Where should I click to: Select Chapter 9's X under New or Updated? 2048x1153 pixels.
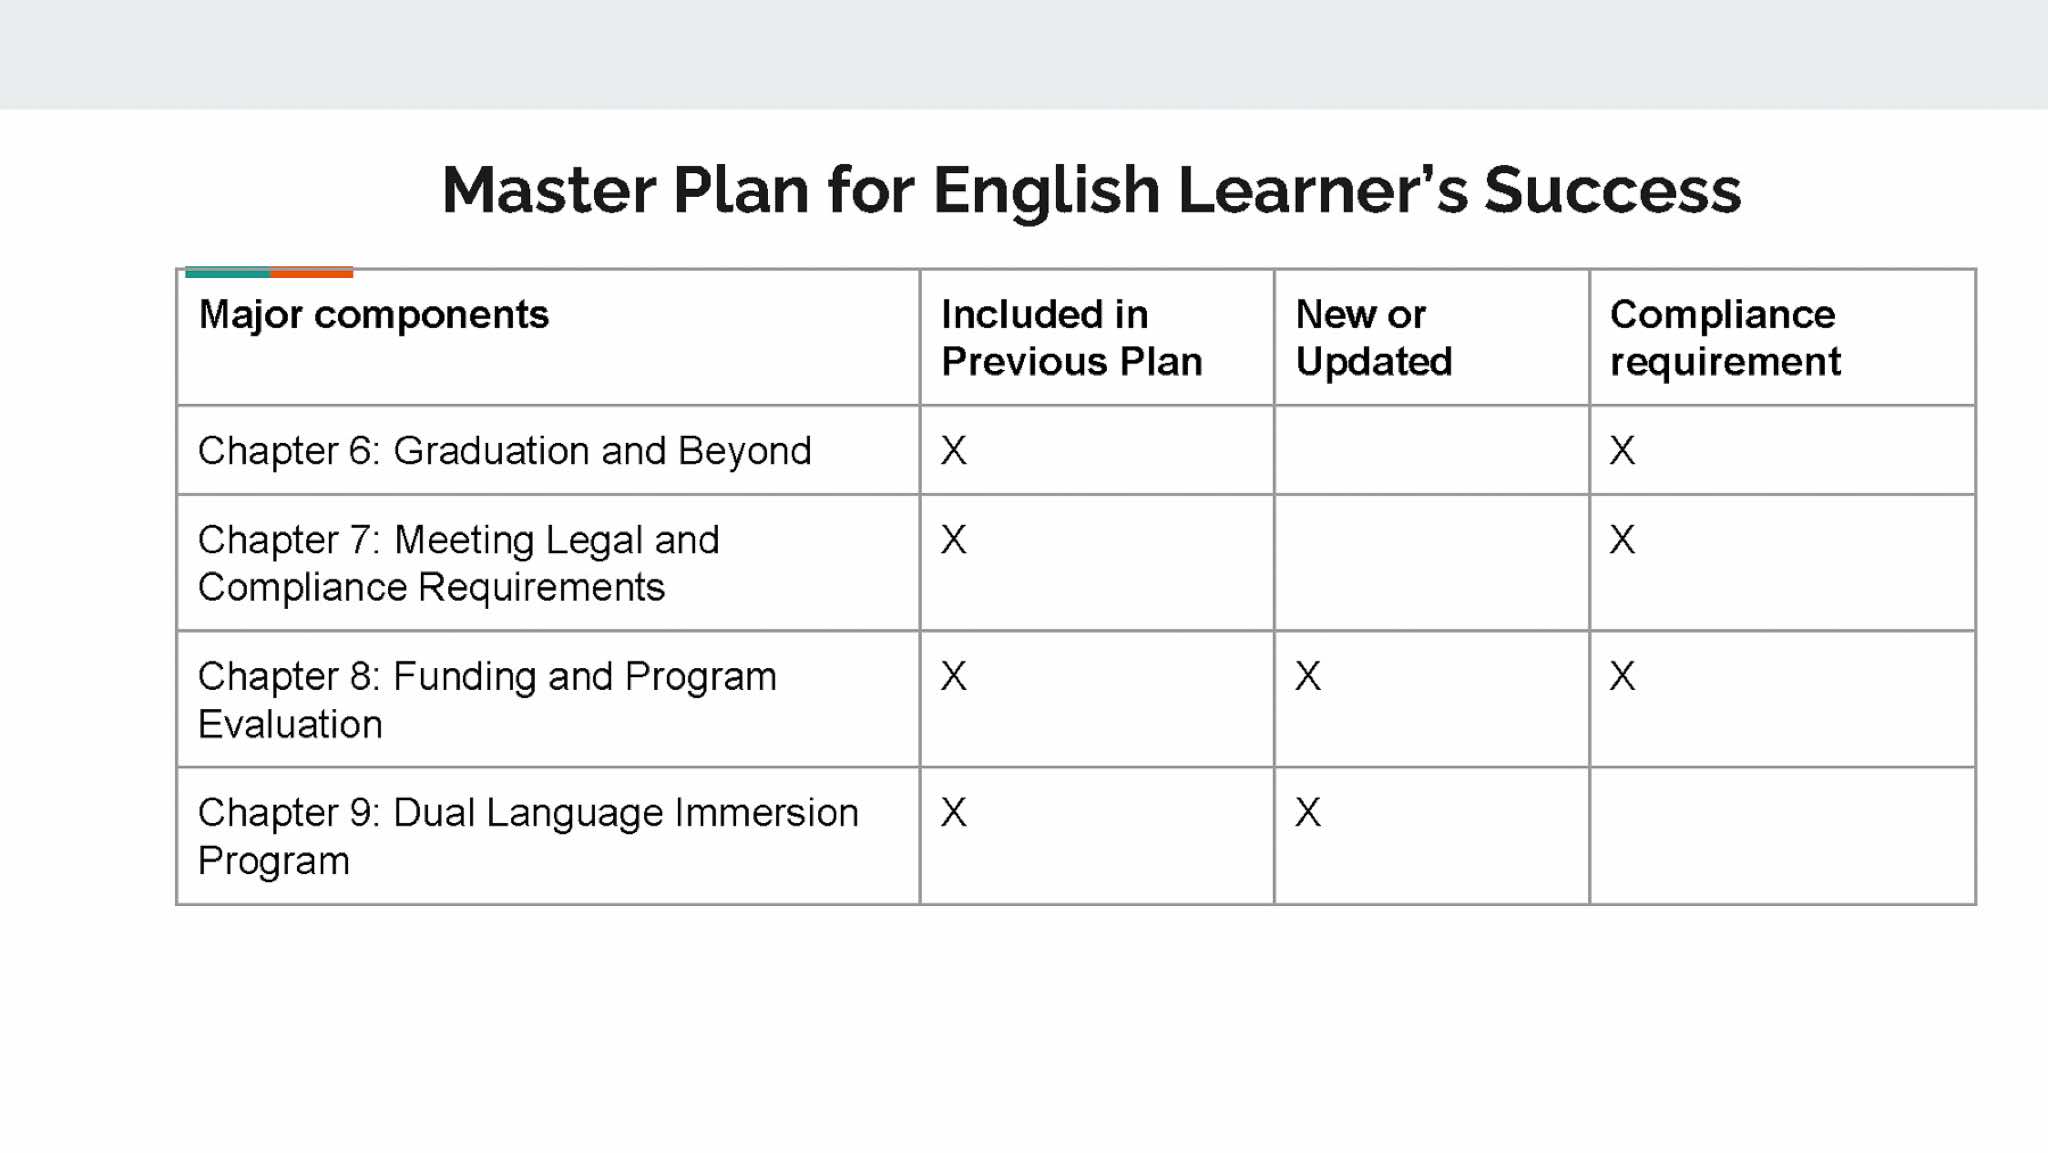tap(1308, 813)
